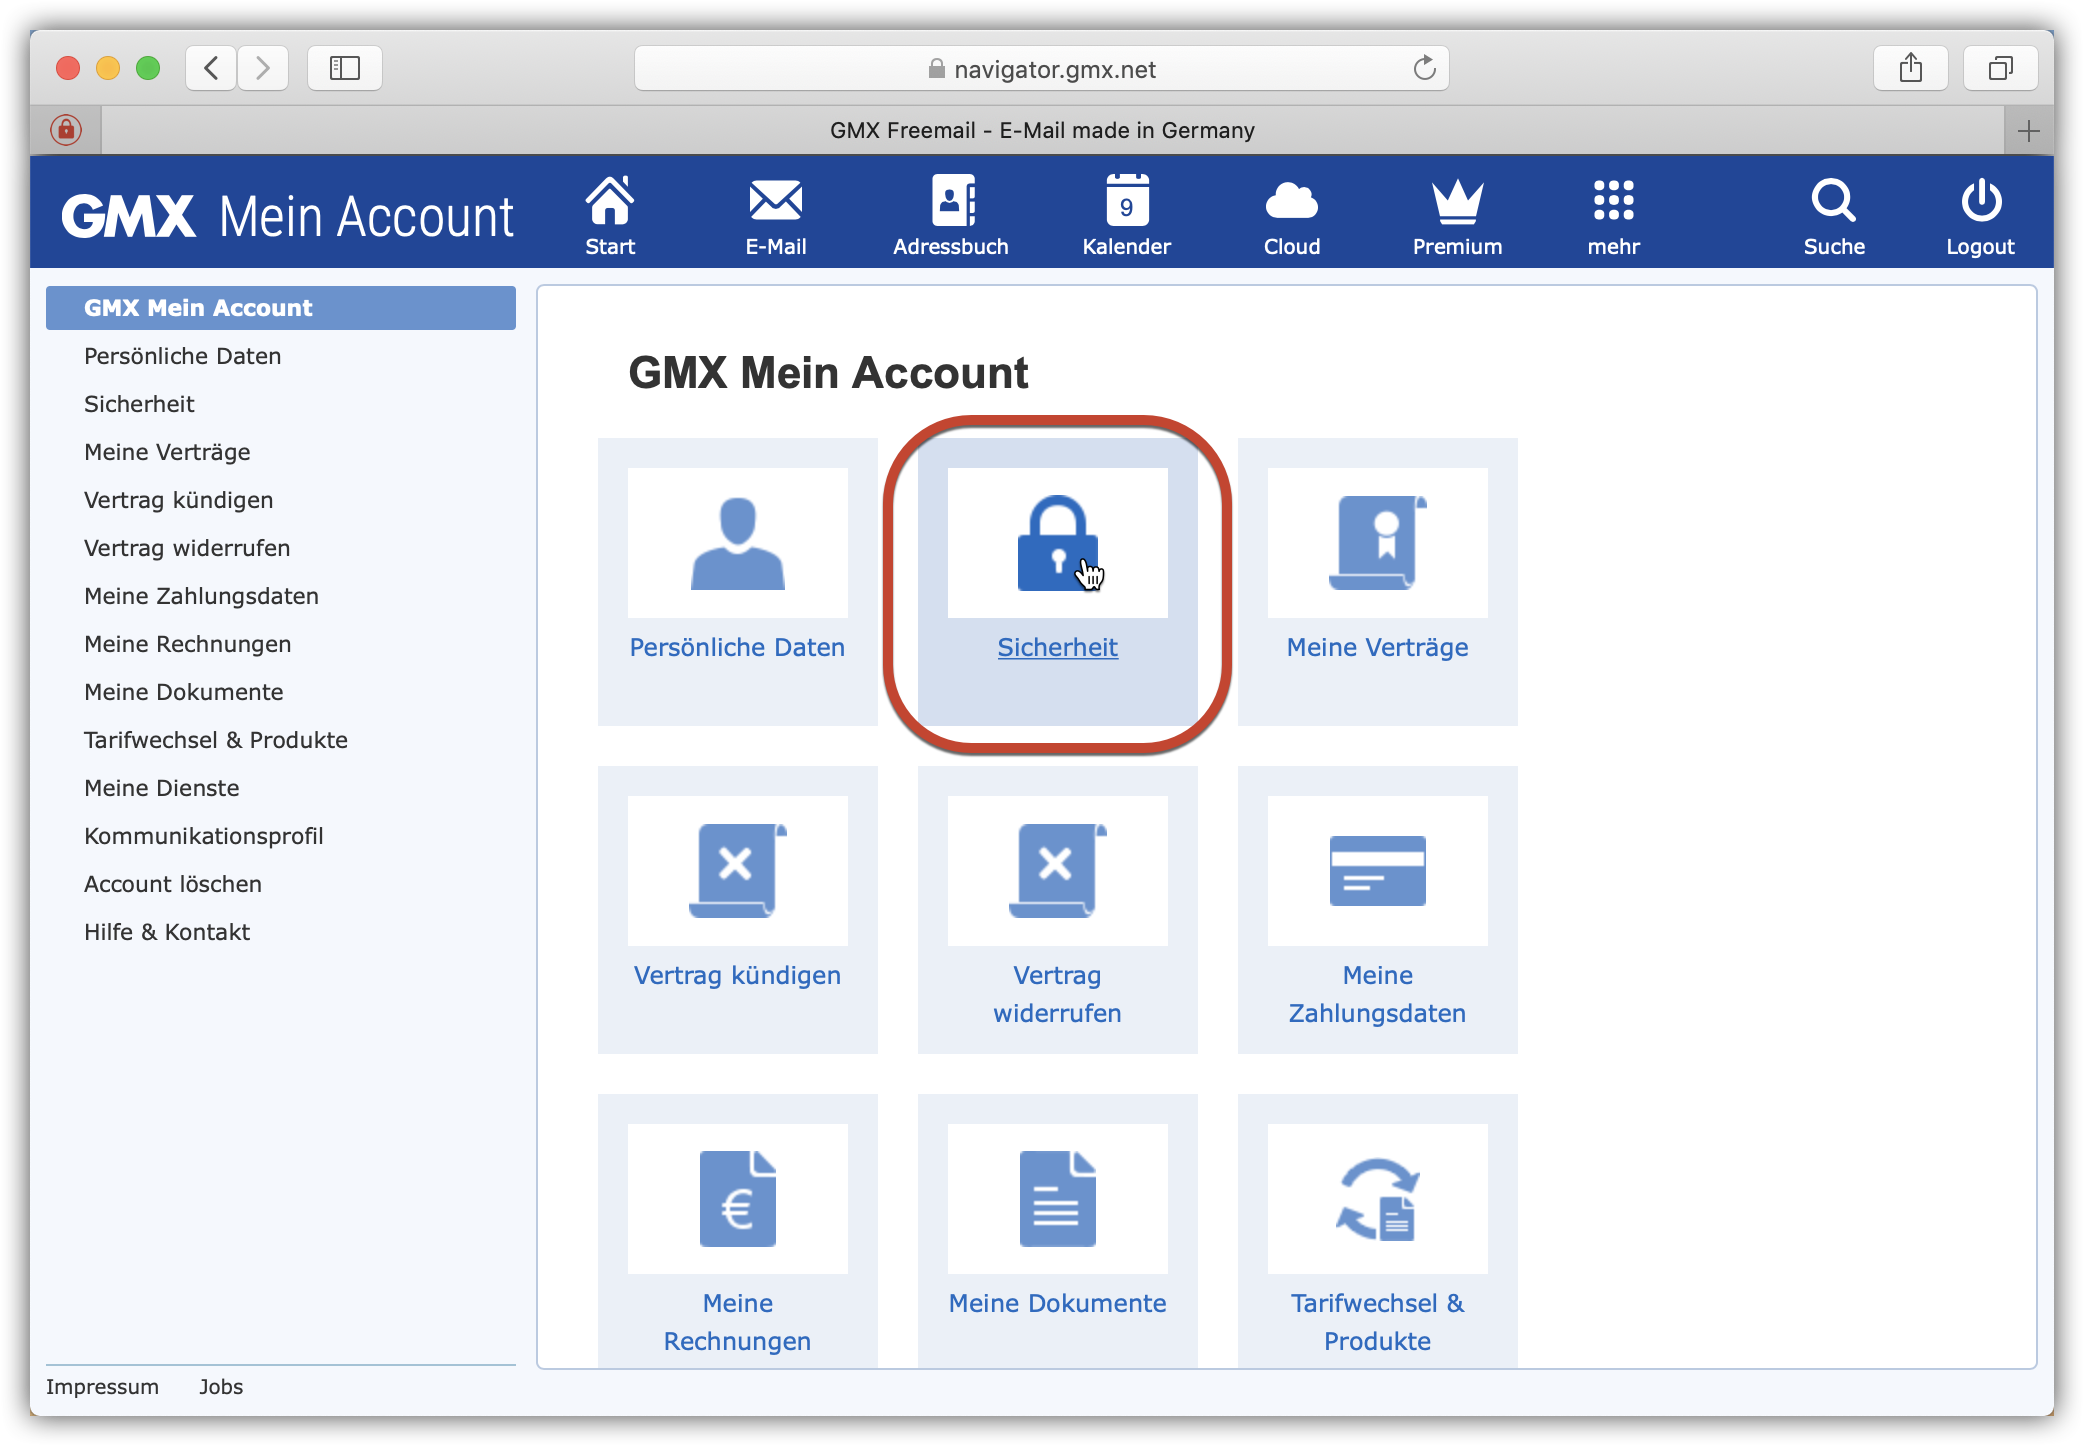Show mehr apps grid
This screenshot has height=1446, width=2084.
[x=1613, y=201]
